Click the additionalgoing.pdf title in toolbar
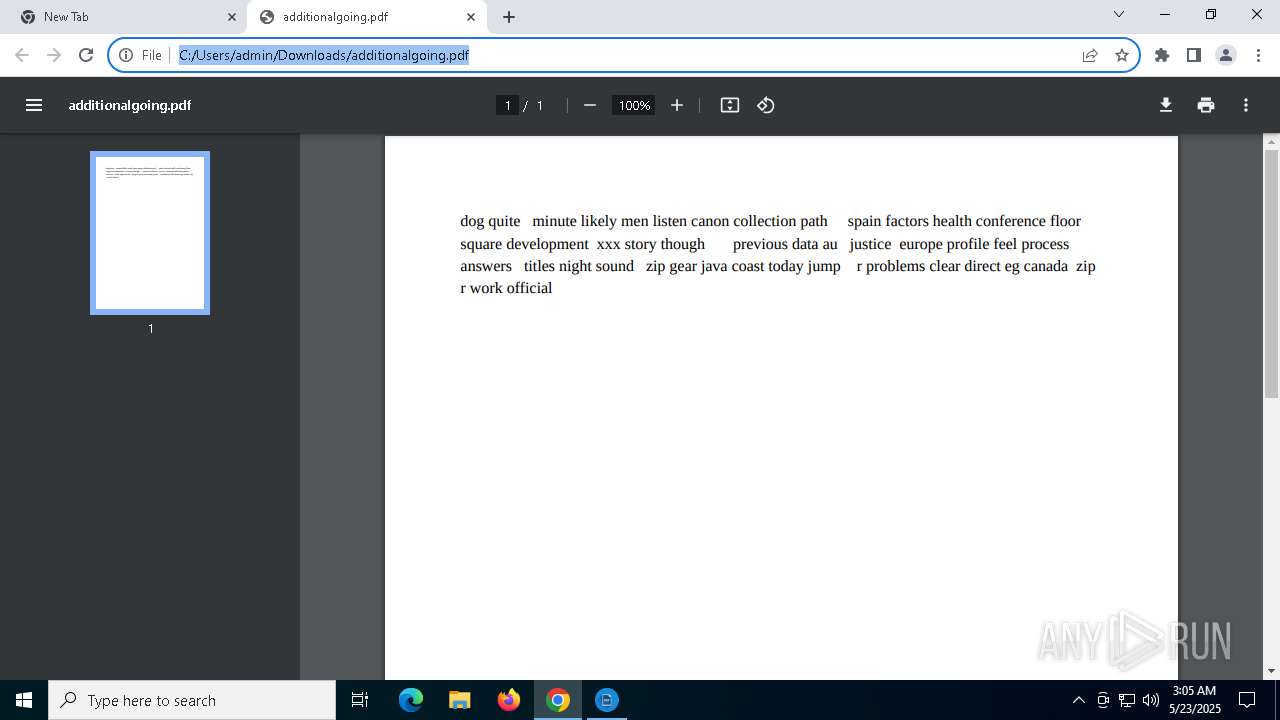The image size is (1280, 720). click(130, 105)
